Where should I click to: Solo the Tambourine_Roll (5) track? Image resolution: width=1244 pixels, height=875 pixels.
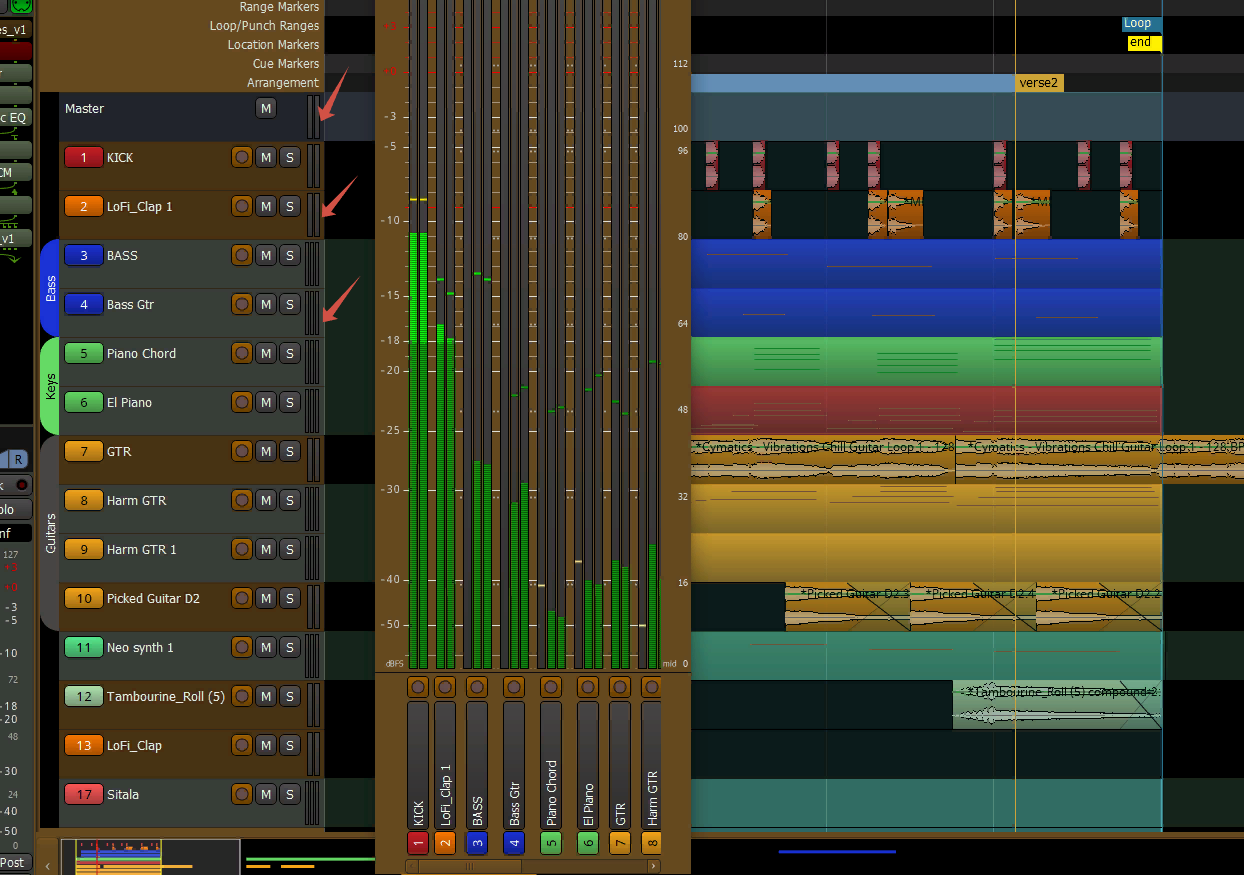pos(289,696)
